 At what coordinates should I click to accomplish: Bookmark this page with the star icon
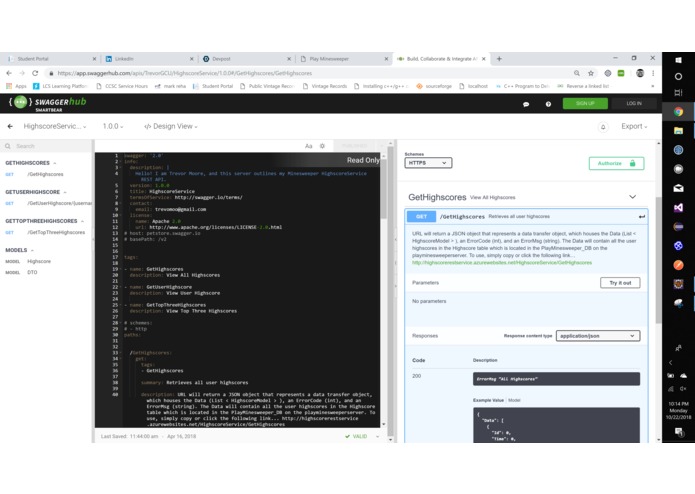[x=591, y=73]
